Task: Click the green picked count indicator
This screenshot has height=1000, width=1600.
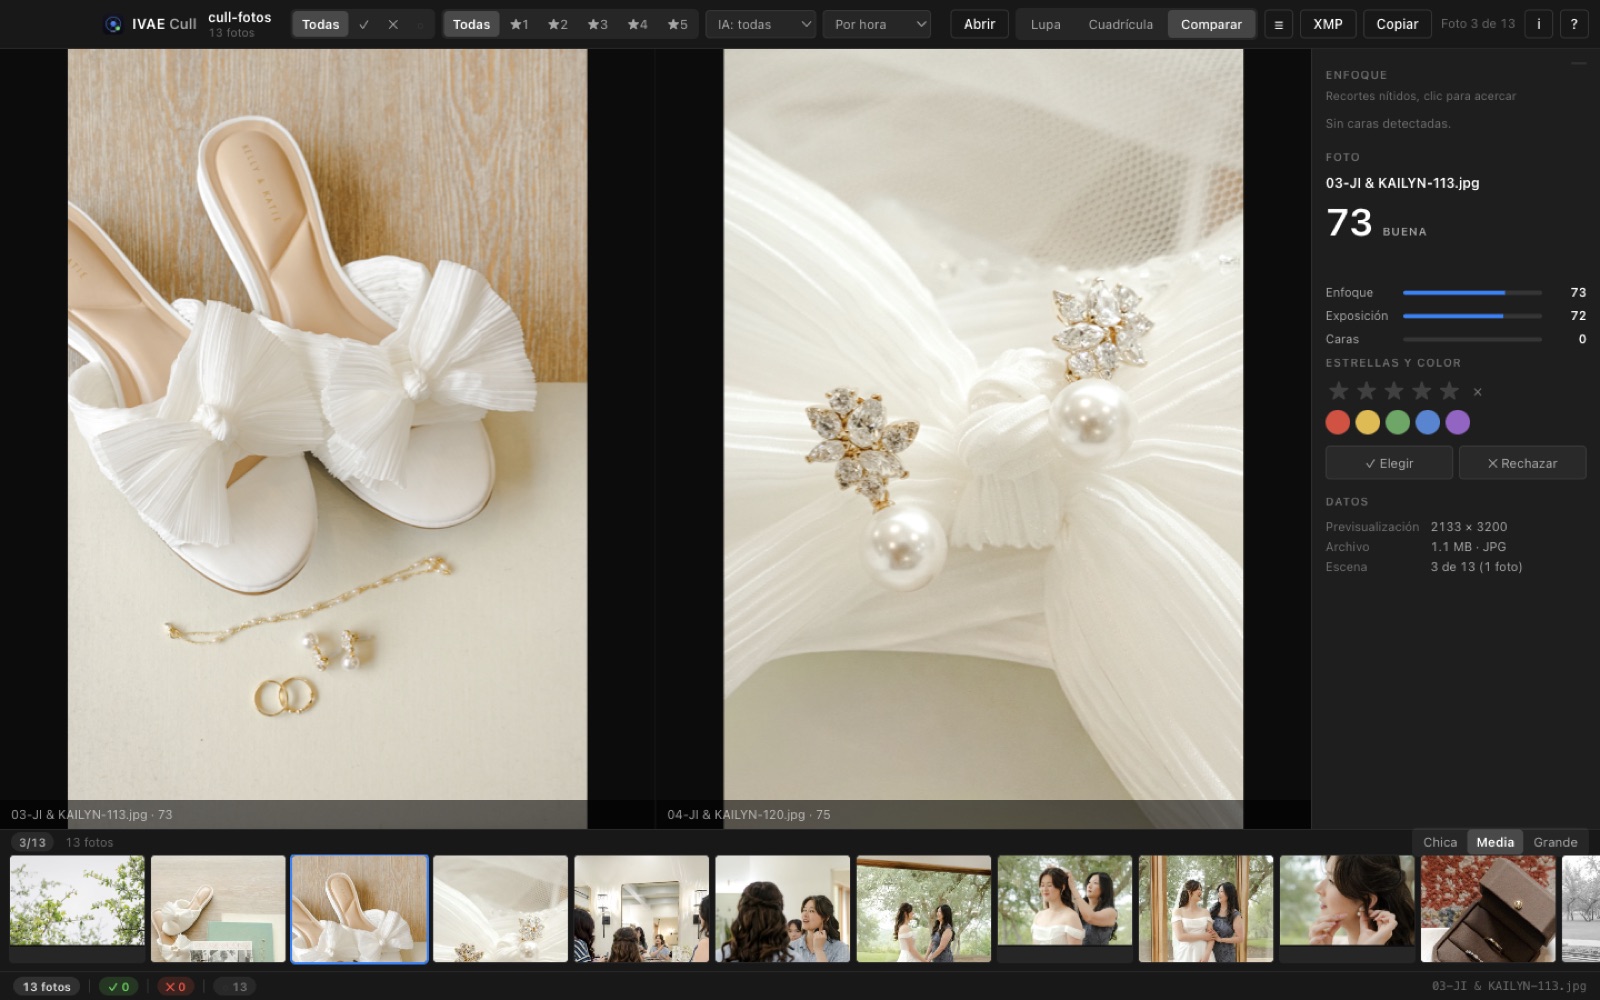Action: coord(119,986)
